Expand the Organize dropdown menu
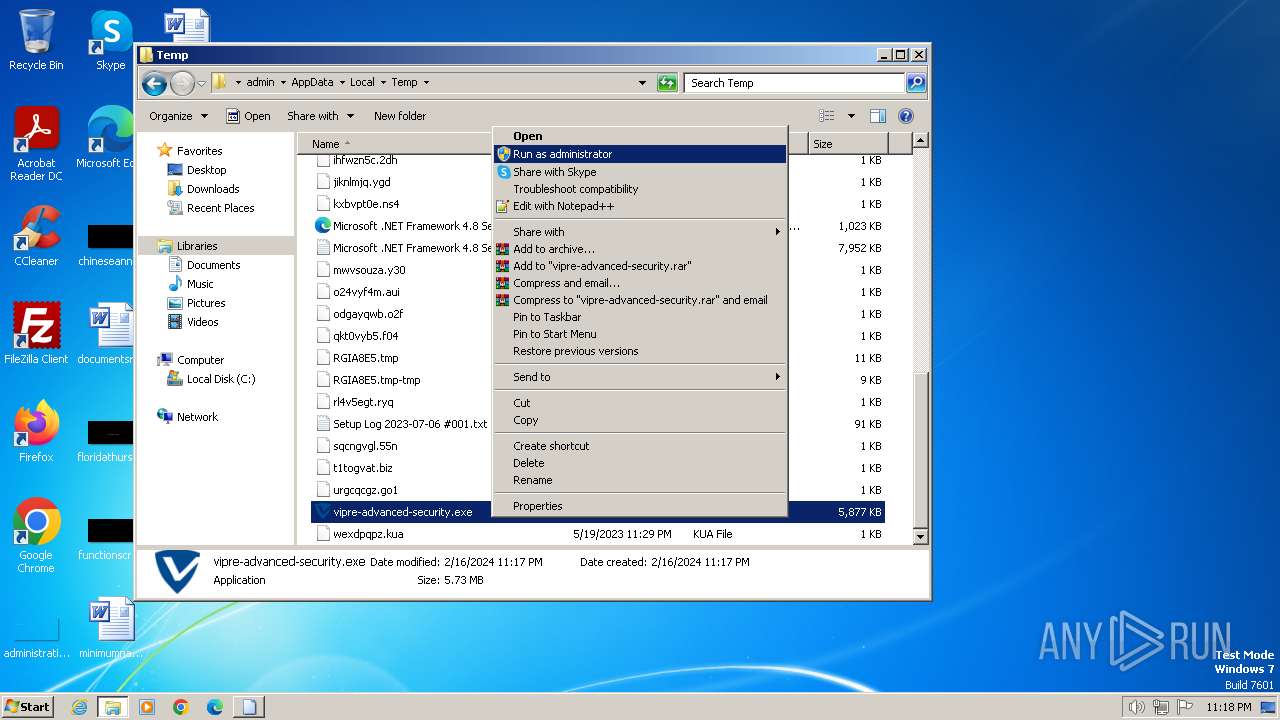The image size is (1280, 720). tap(178, 116)
